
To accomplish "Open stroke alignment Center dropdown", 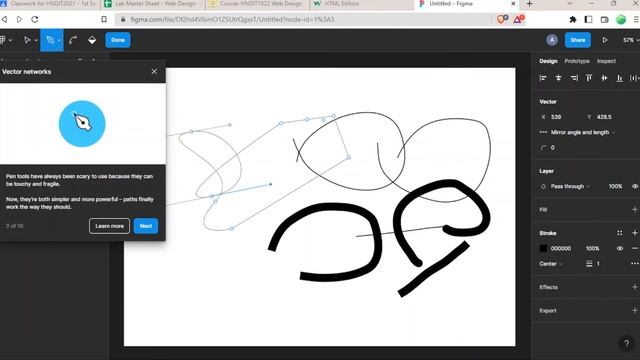I will coord(551,264).
